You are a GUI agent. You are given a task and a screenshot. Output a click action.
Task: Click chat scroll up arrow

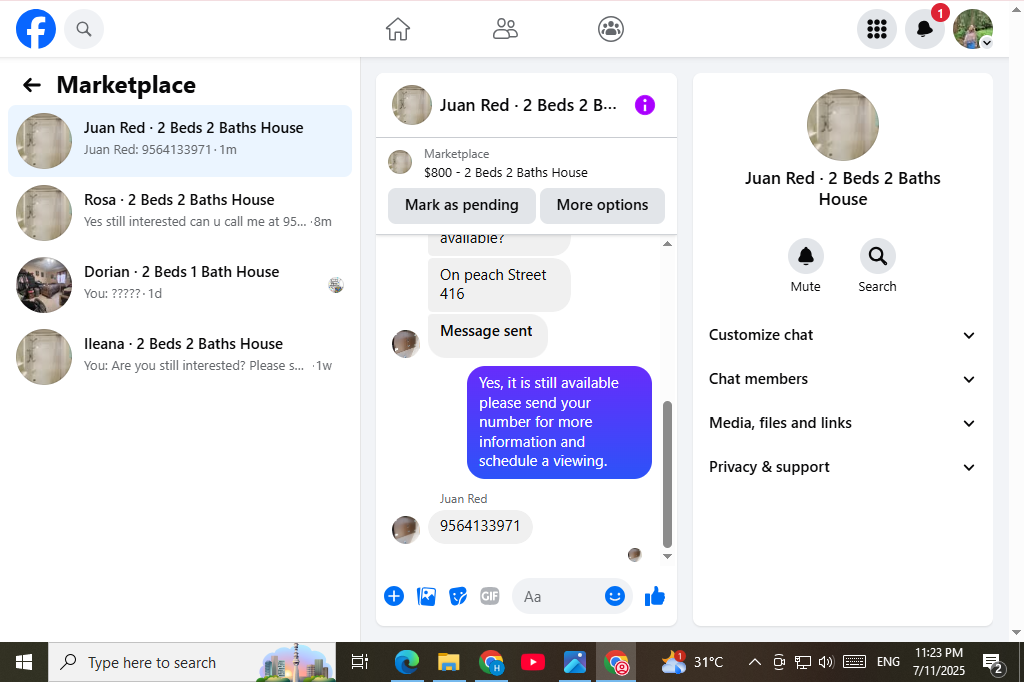(667, 244)
